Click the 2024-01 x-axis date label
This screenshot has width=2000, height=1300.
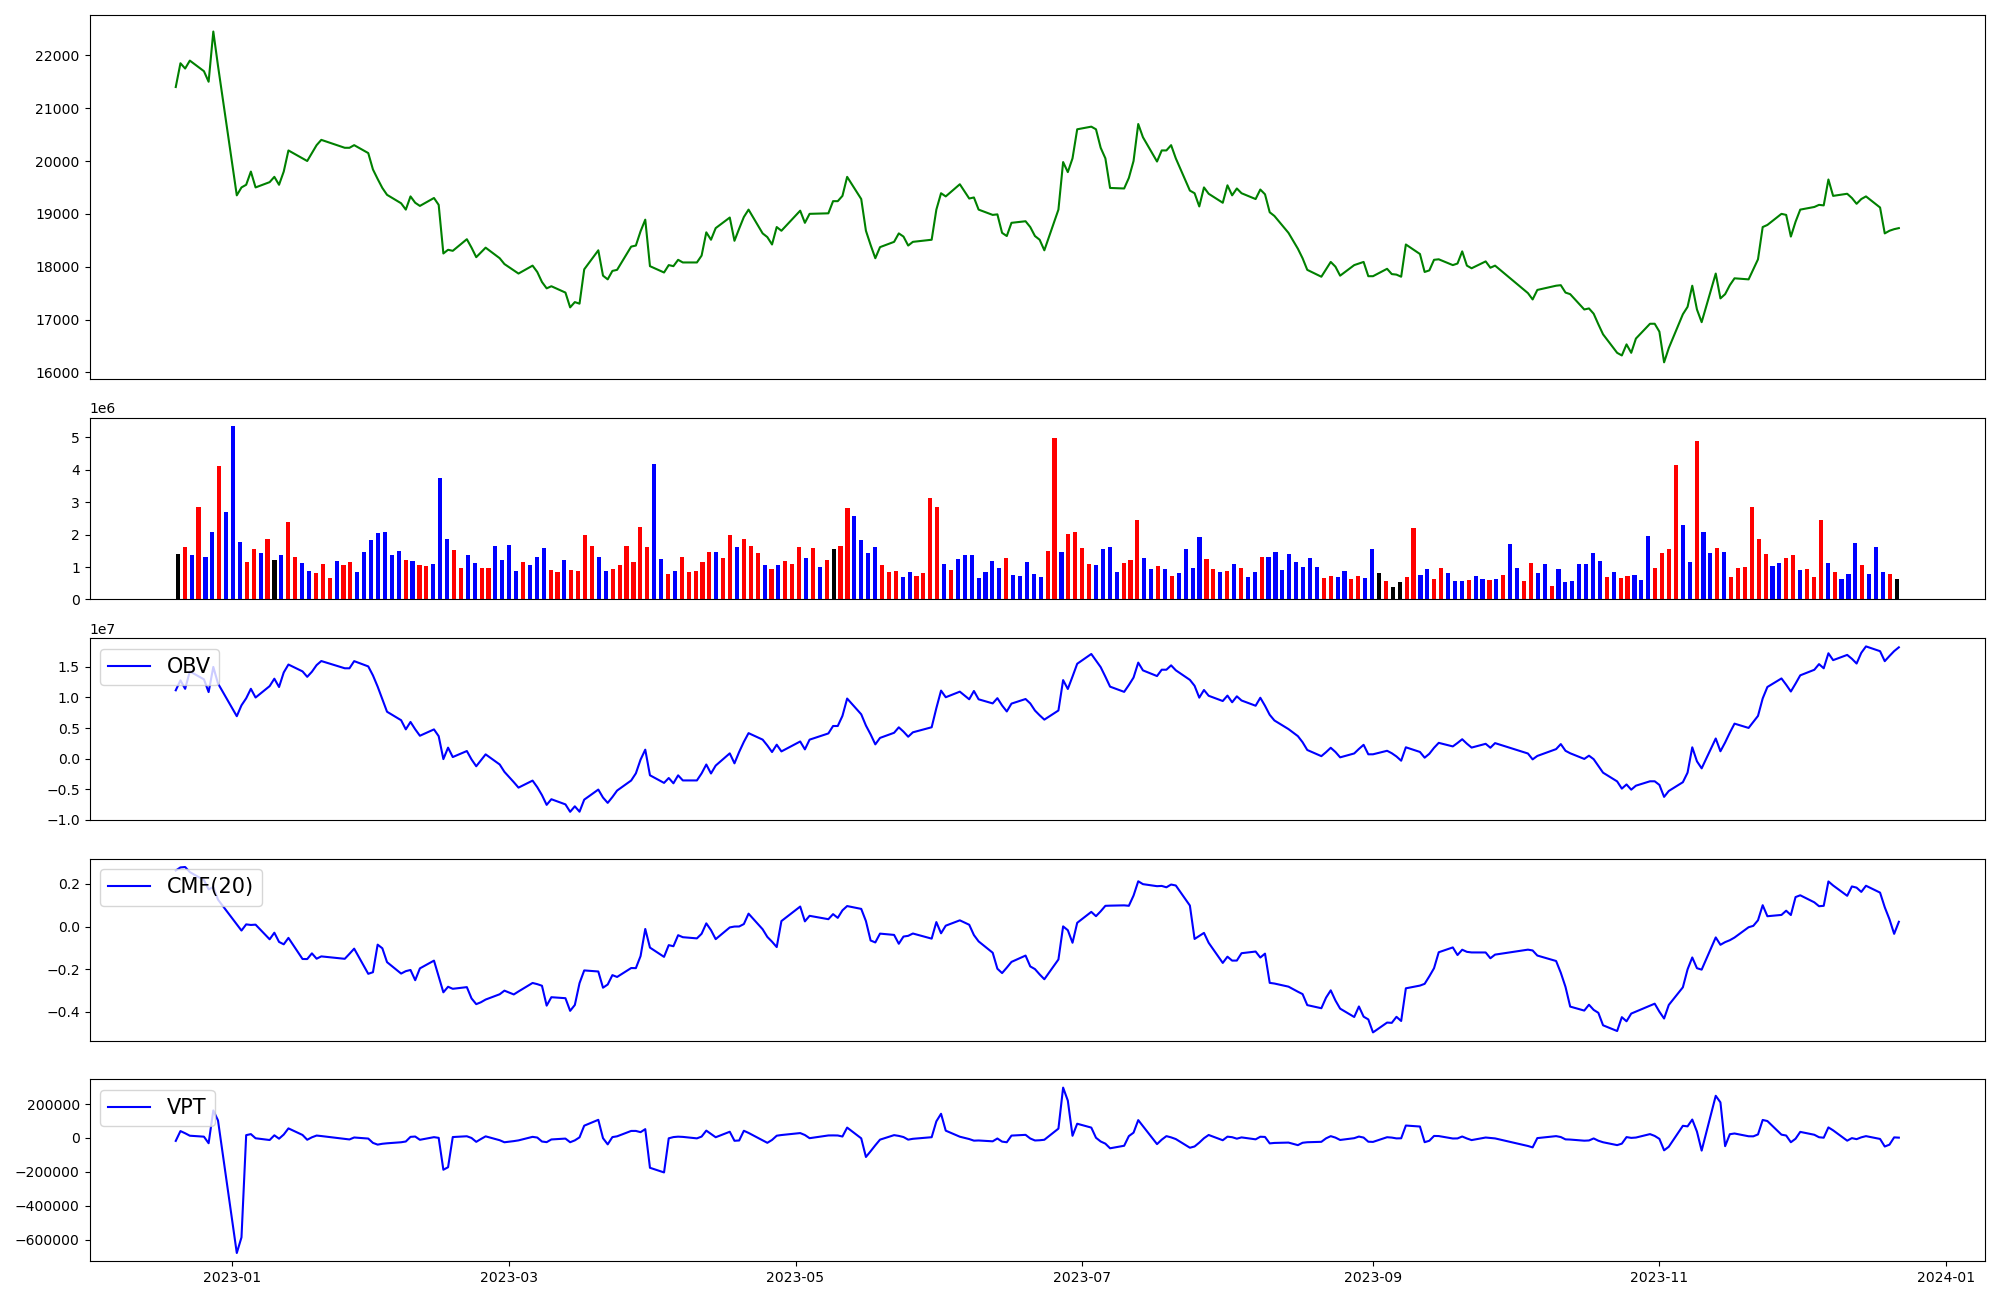click(1946, 1277)
